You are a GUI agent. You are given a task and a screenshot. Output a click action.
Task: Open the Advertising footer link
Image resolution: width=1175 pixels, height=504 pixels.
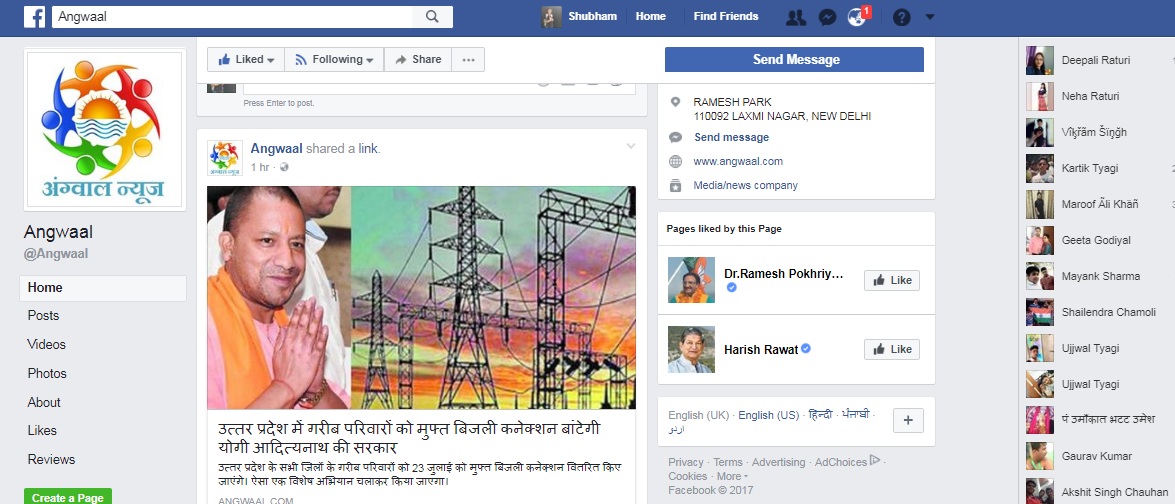(779, 462)
